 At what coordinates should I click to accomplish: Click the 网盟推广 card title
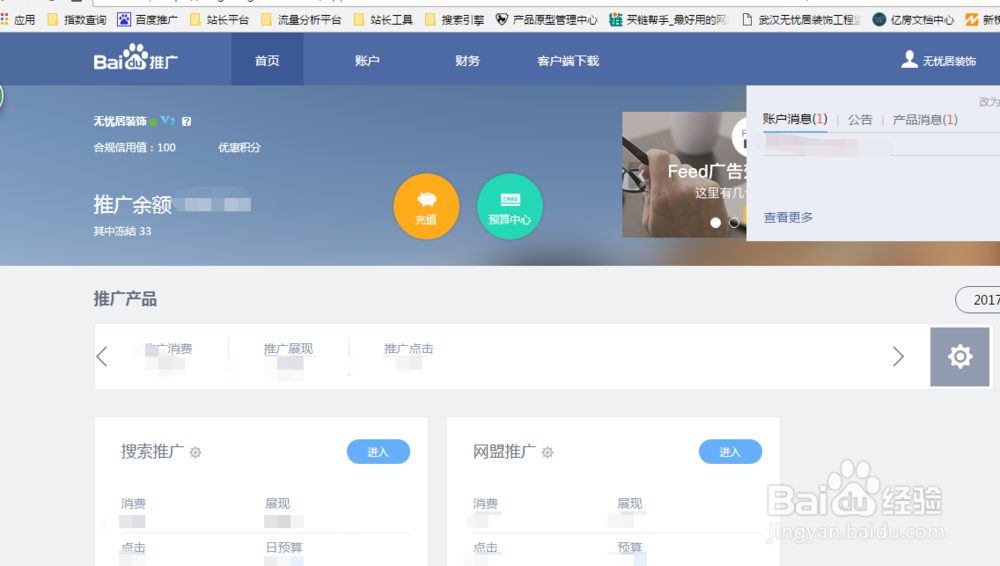point(504,452)
